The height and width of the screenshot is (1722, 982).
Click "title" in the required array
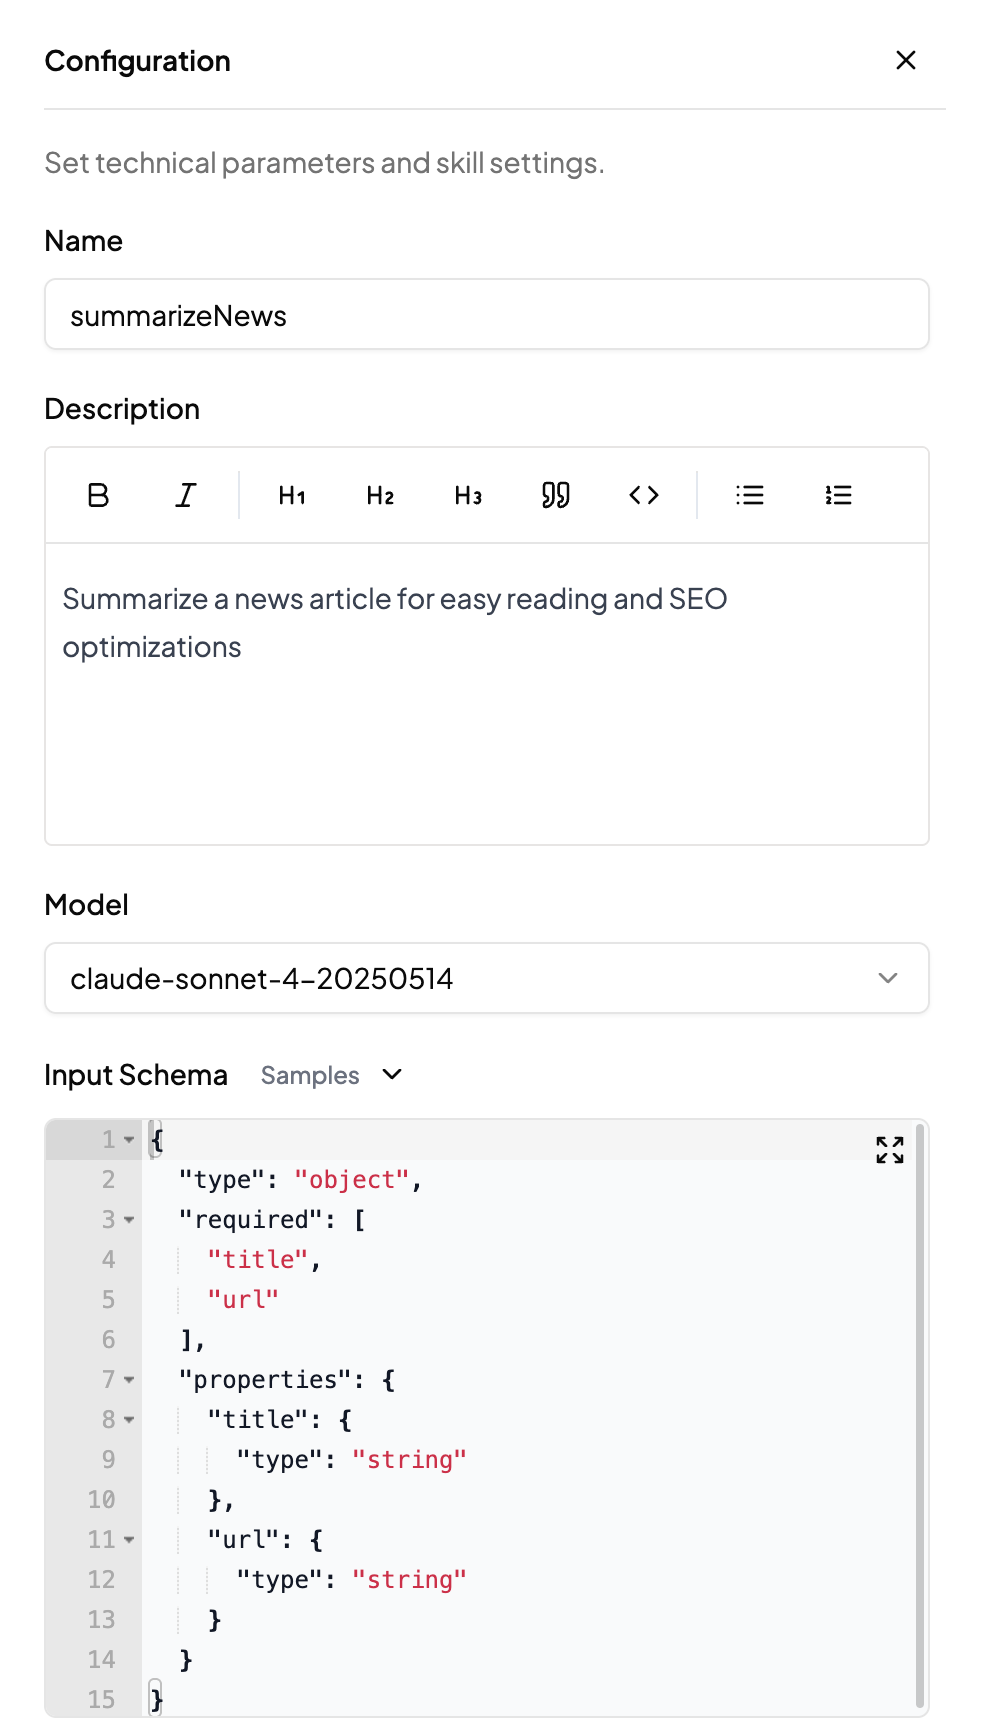tap(258, 1260)
